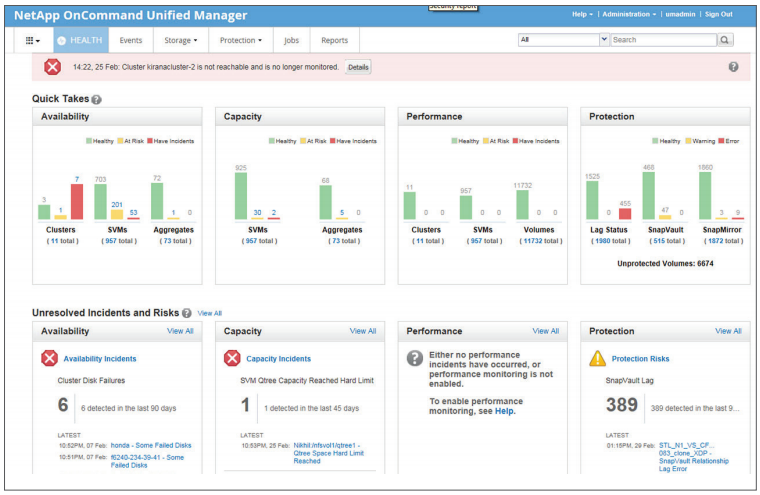
Task: Click SnapMirror 1872 total link
Action: point(723,241)
